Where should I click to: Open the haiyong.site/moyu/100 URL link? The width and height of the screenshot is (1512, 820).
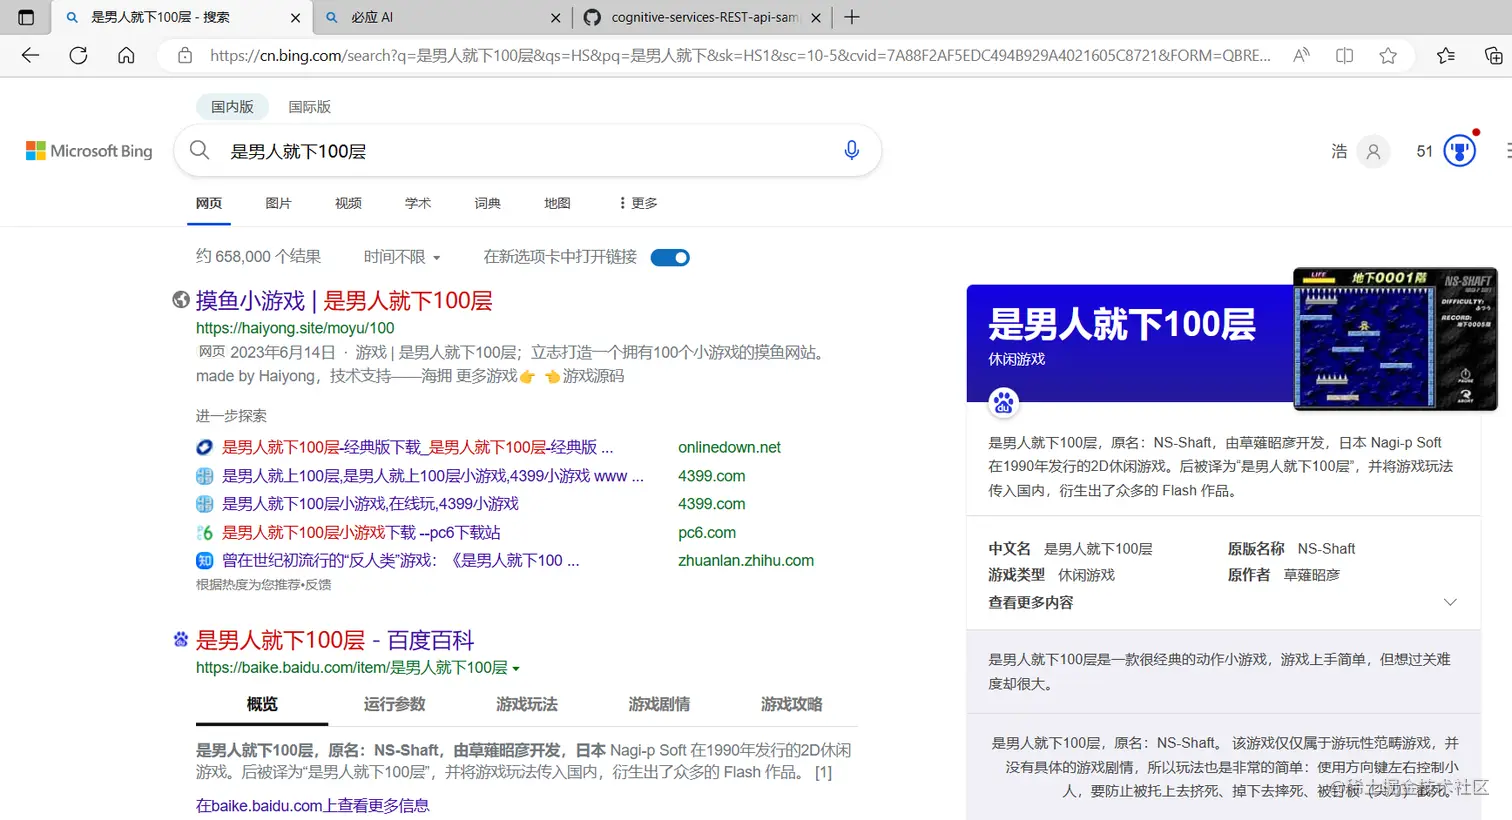tap(295, 328)
